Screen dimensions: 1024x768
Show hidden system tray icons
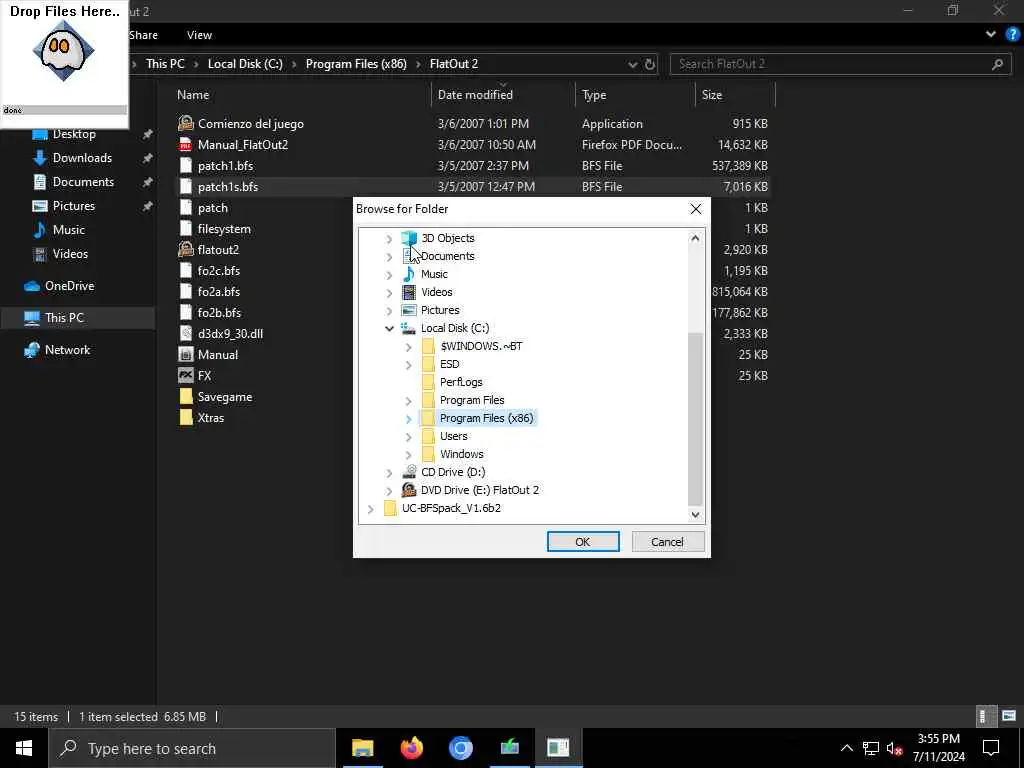coord(846,748)
